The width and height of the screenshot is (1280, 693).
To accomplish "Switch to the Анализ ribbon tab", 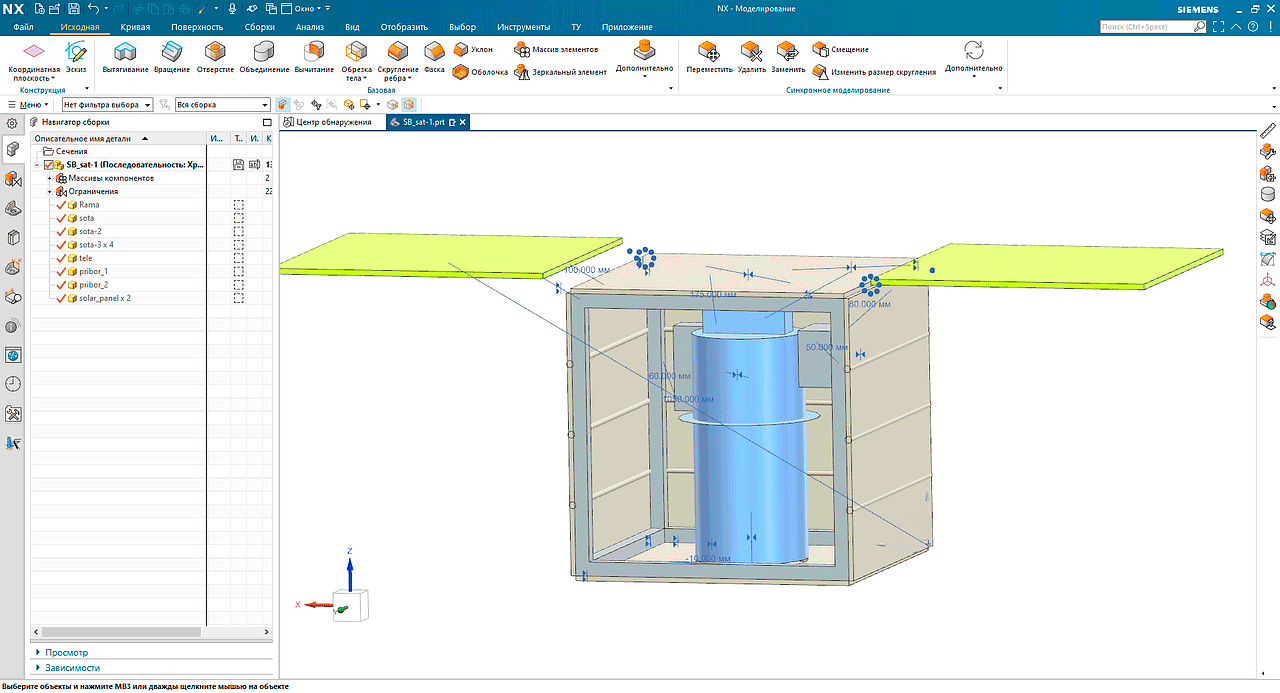I will point(310,27).
